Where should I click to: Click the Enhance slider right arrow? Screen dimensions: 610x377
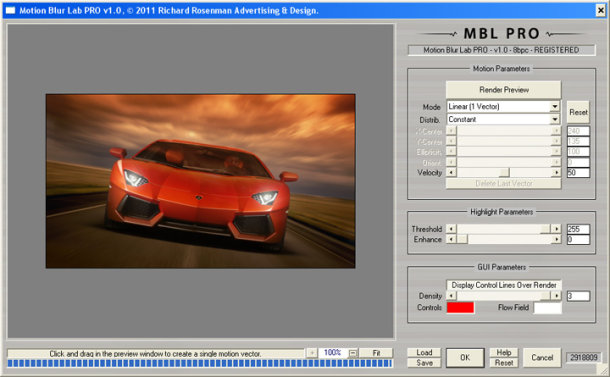tap(556, 239)
